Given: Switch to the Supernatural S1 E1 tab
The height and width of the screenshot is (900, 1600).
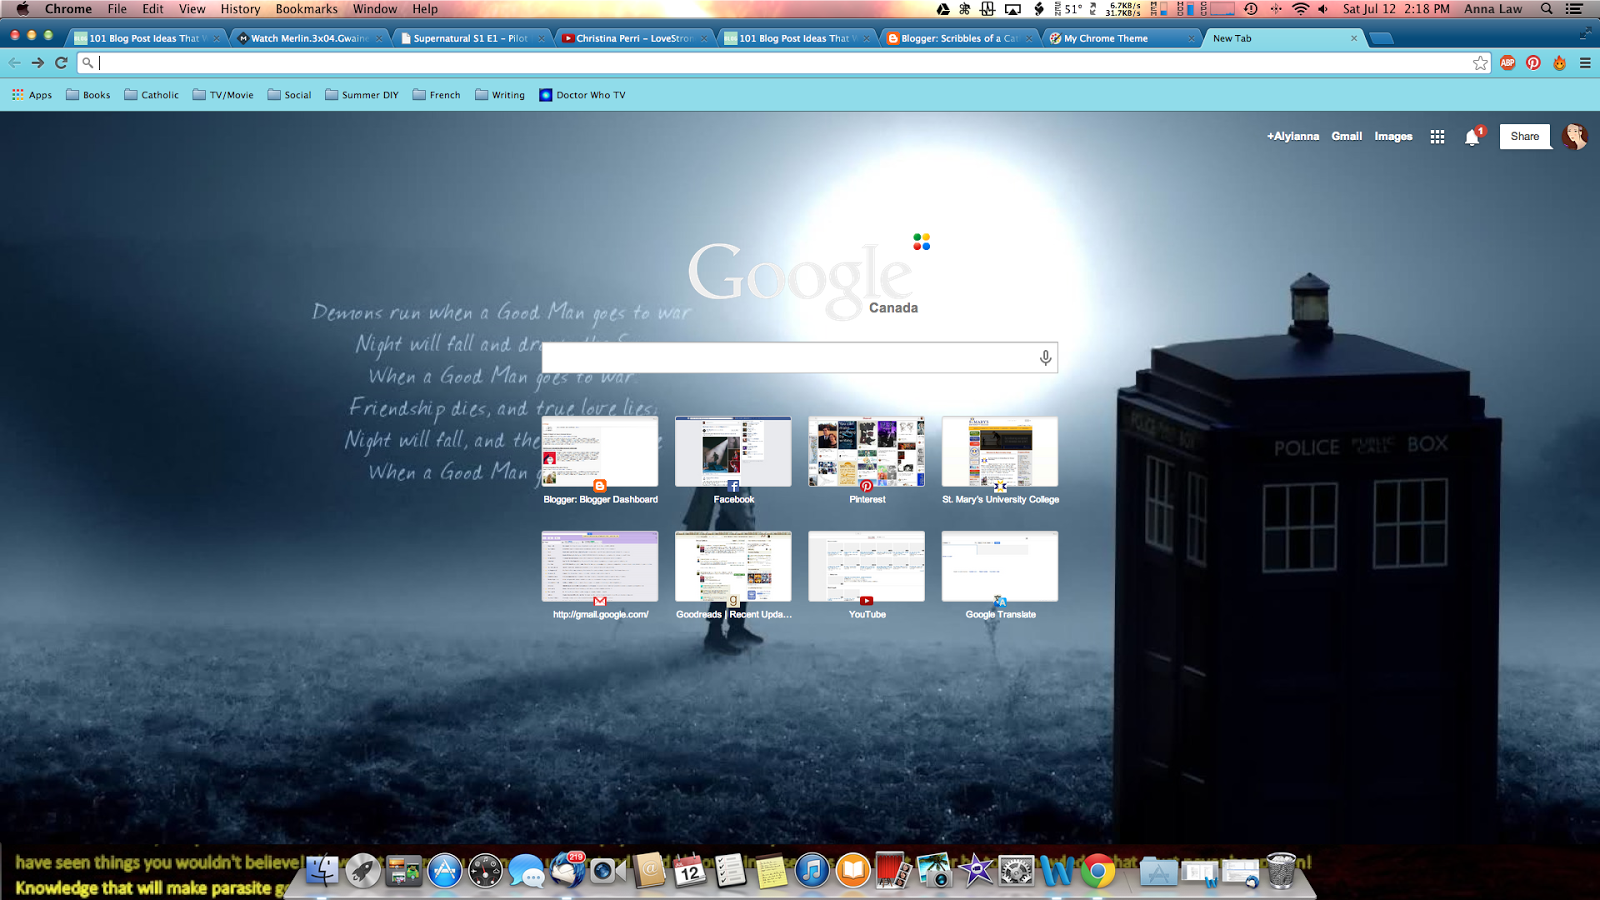Looking at the screenshot, I should click(470, 38).
